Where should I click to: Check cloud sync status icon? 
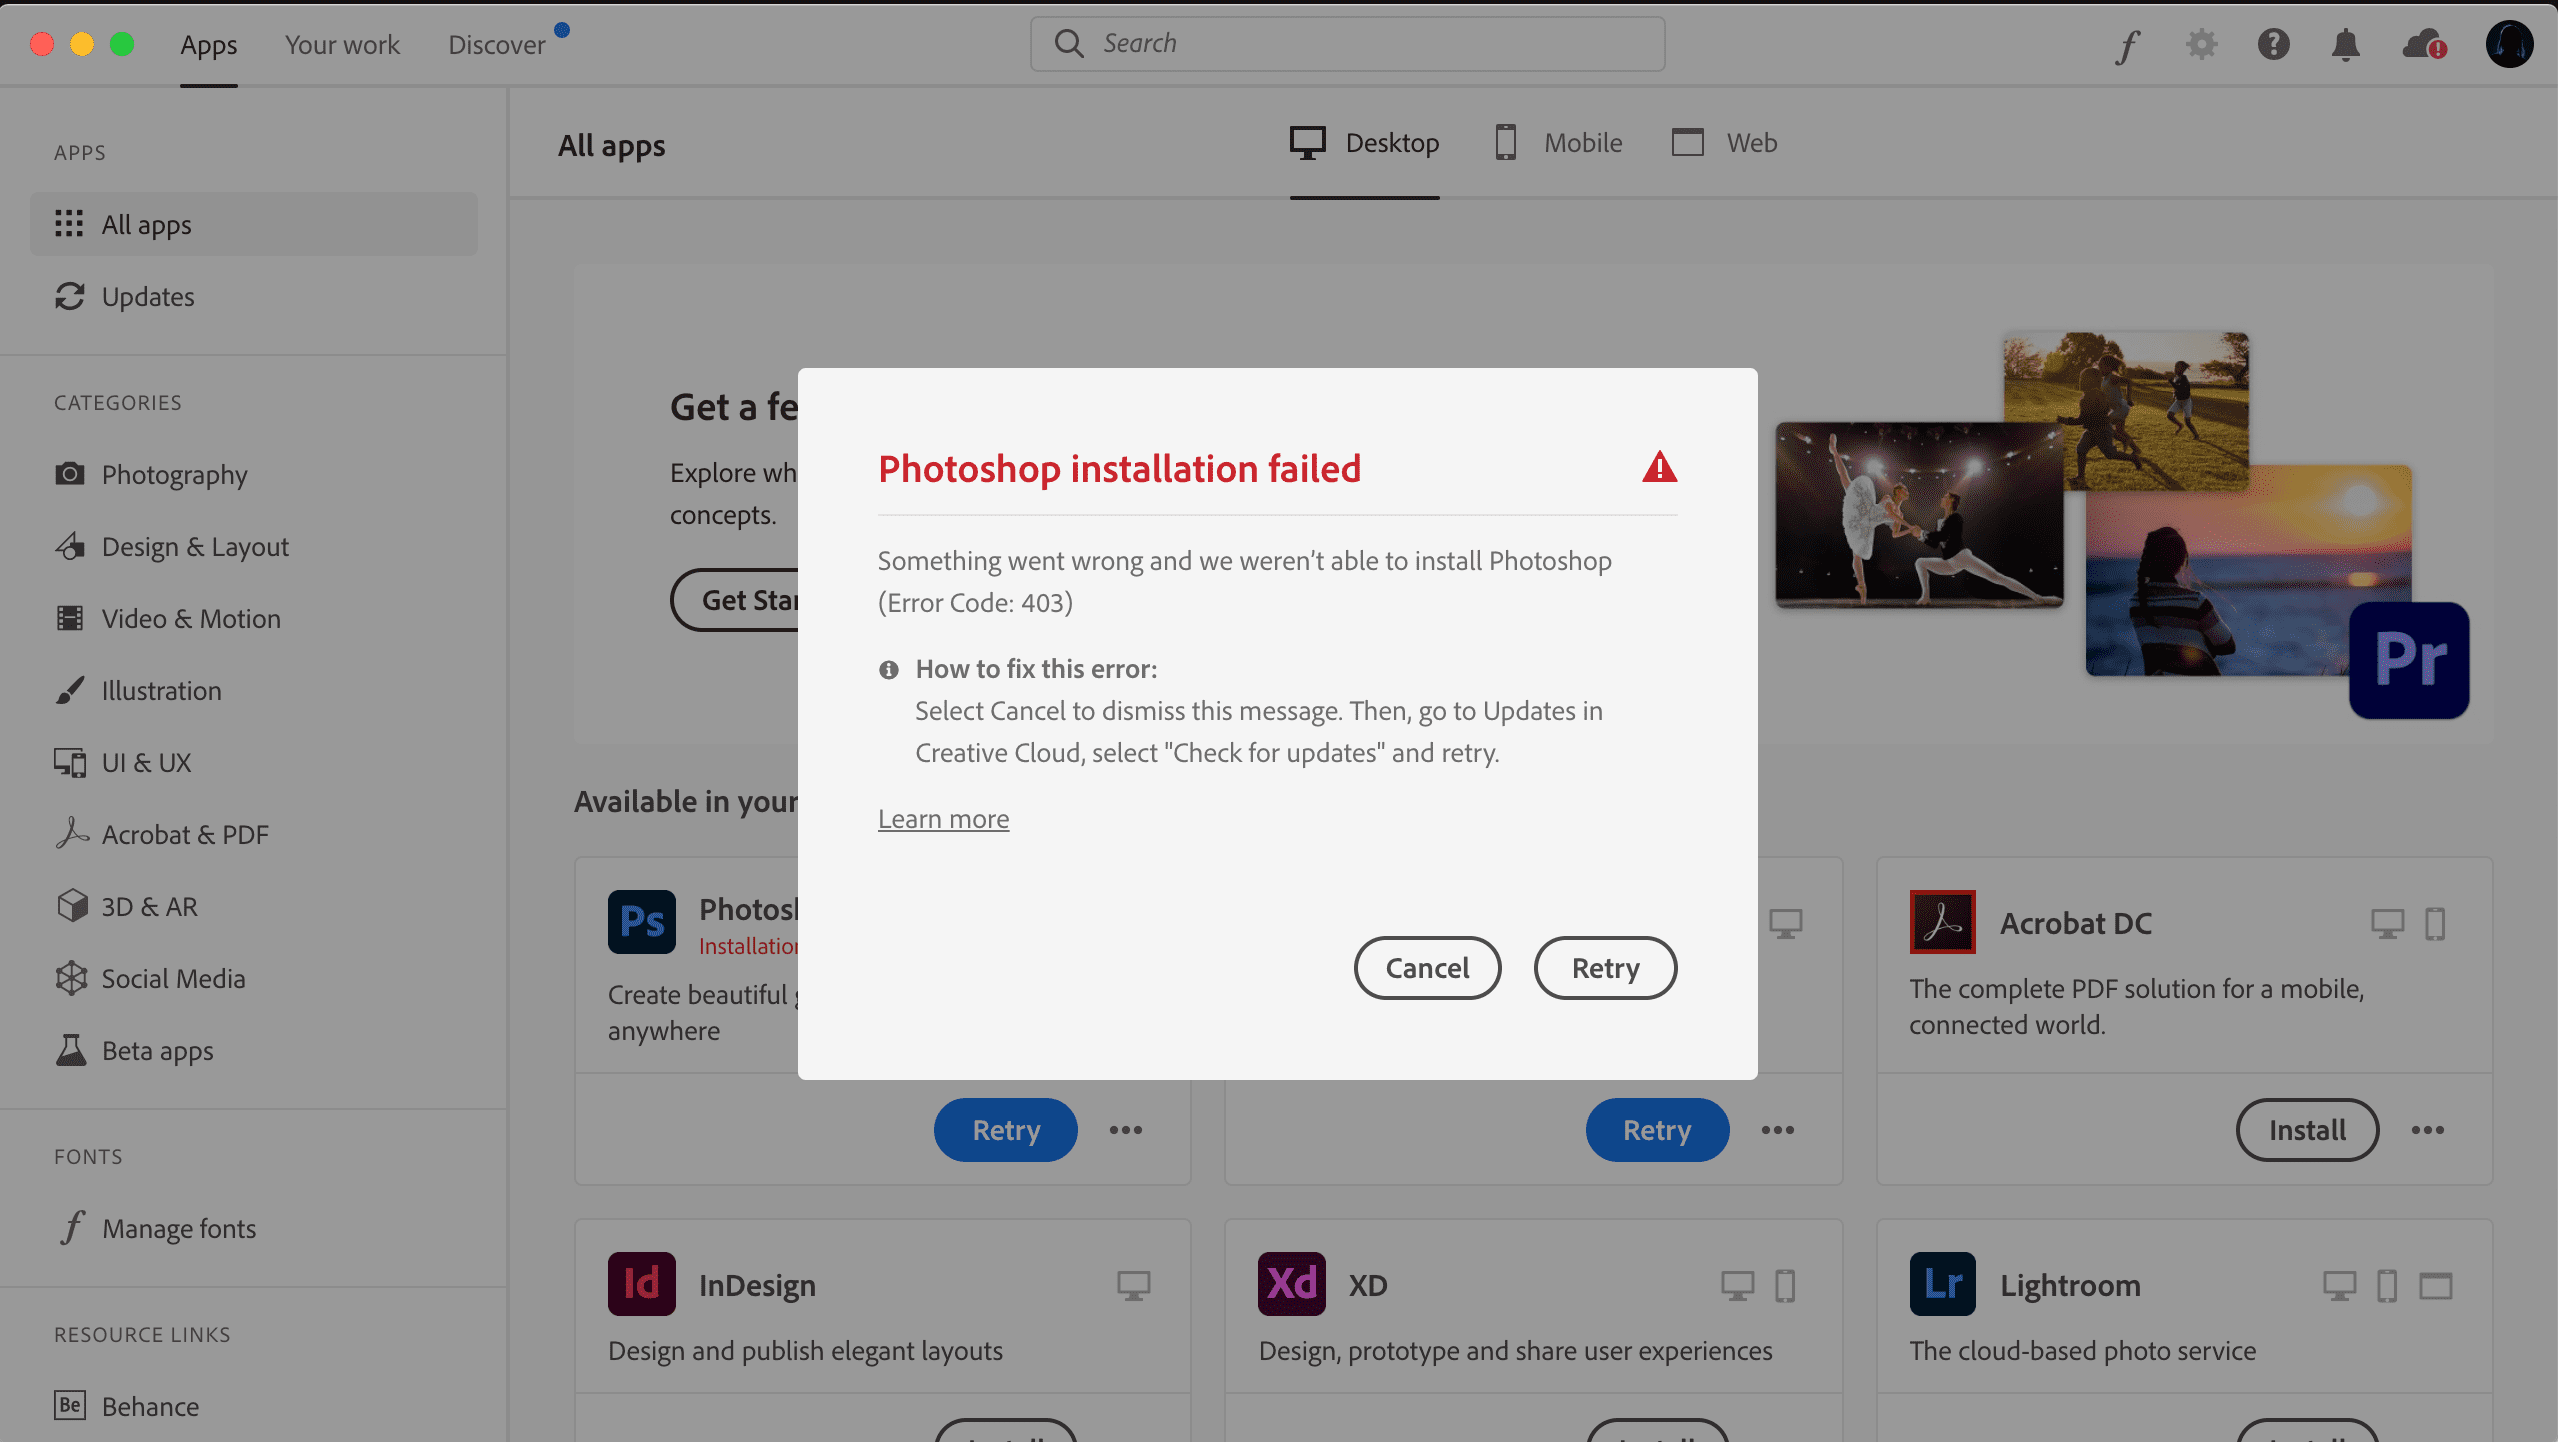pos(2424,44)
